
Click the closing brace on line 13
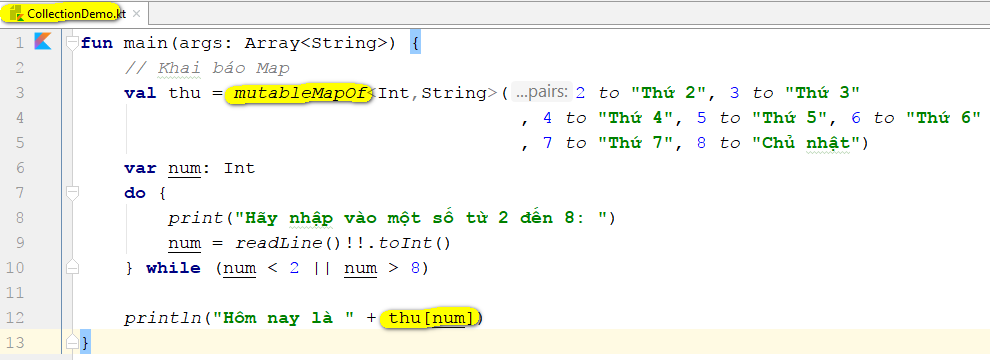coord(86,343)
